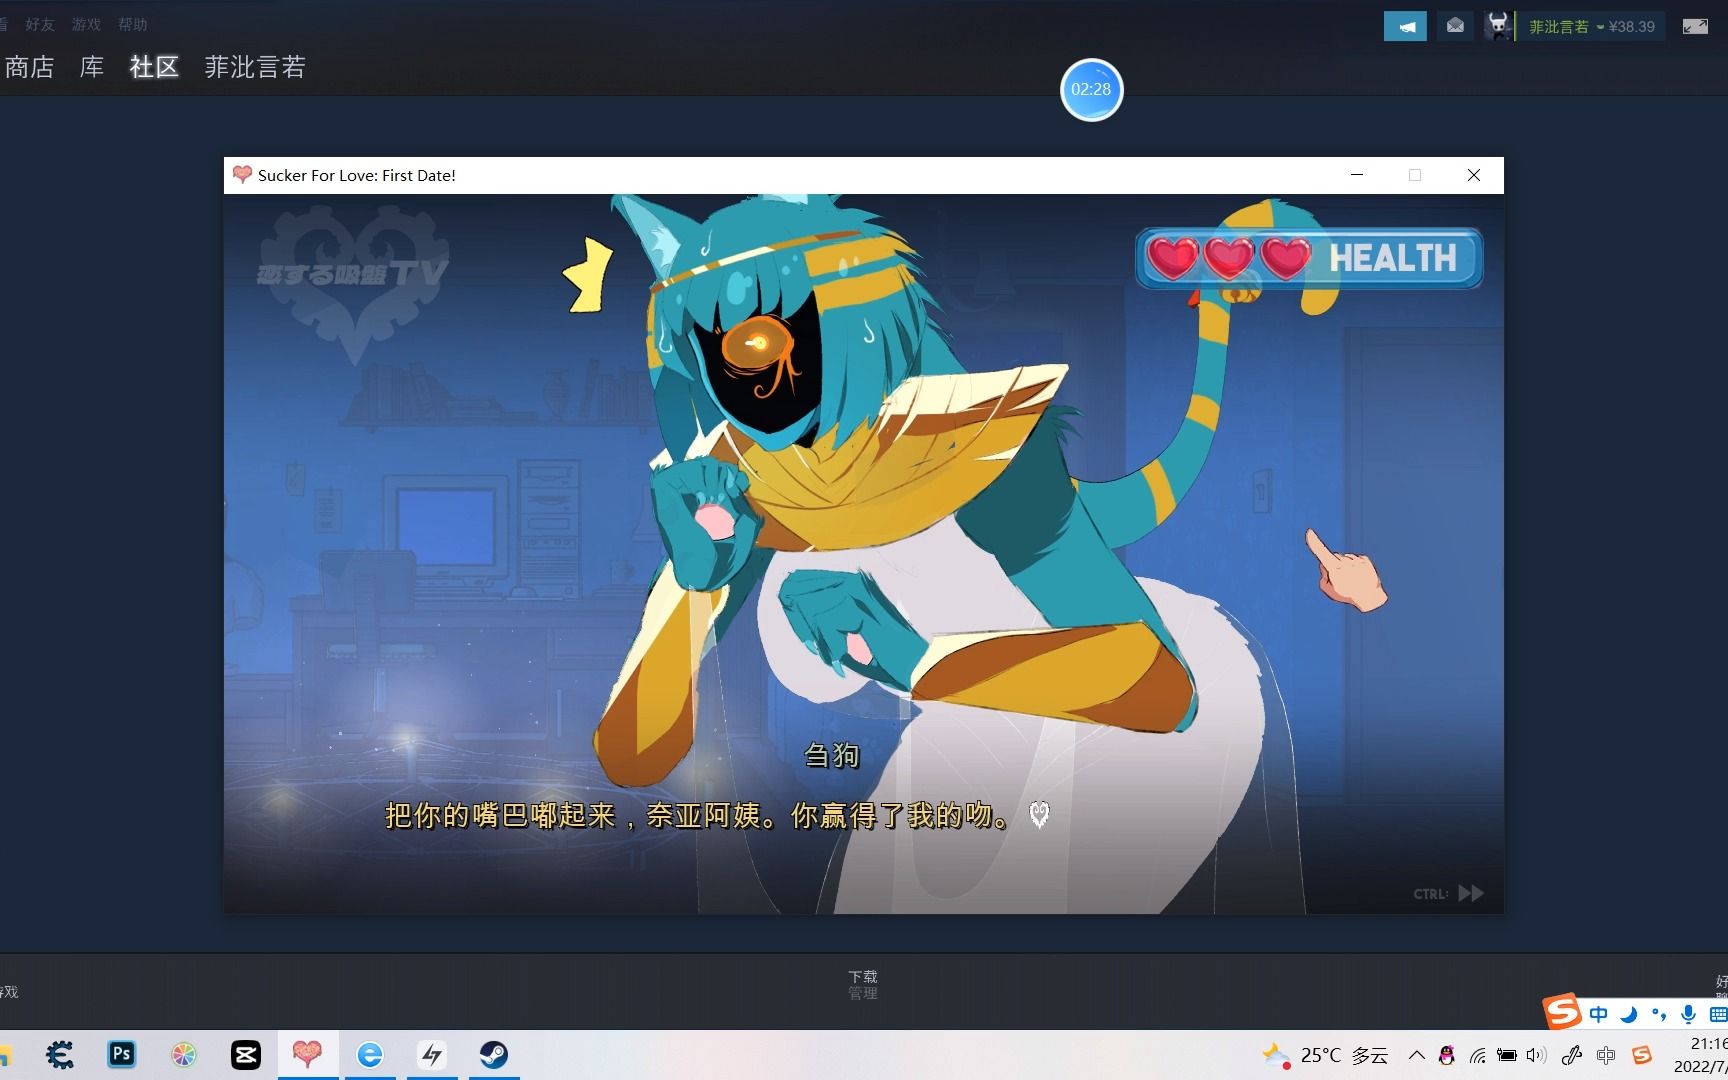Image resolution: width=1728 pixels, height=1080 pixels.
Task: Open the lightning bolt app in taskbar
Action: [432, 1055]
